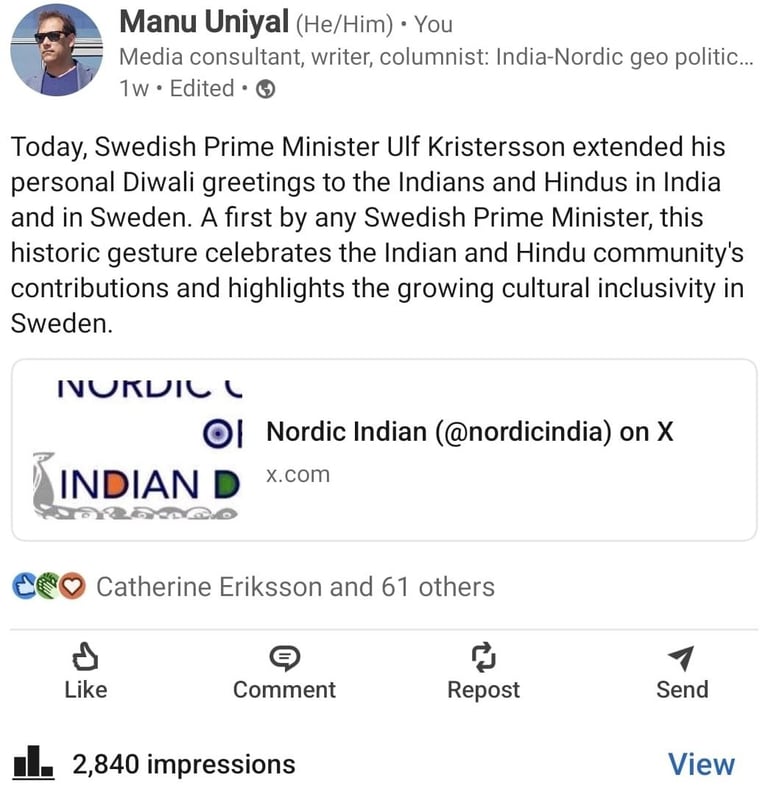Tap the impressions bar chart icon
This screenshot has width=768, height=805.
(x=33, y=764)
